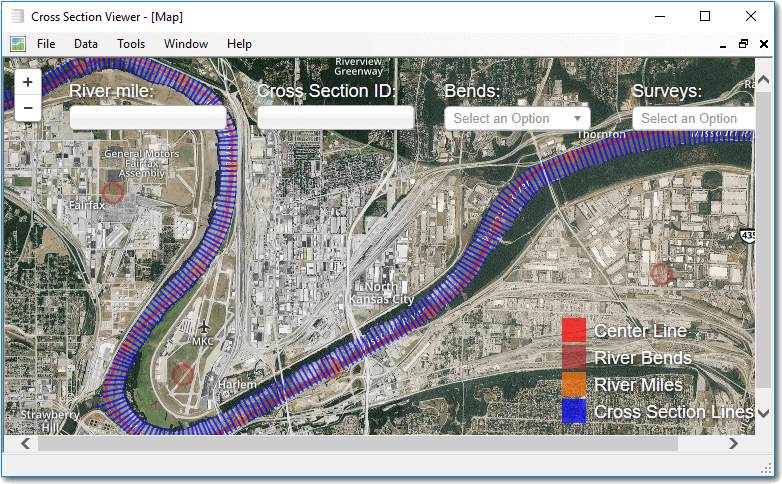
Task: Click the General Motors Fairfax Assembly label
Action: tap(142, 163)
